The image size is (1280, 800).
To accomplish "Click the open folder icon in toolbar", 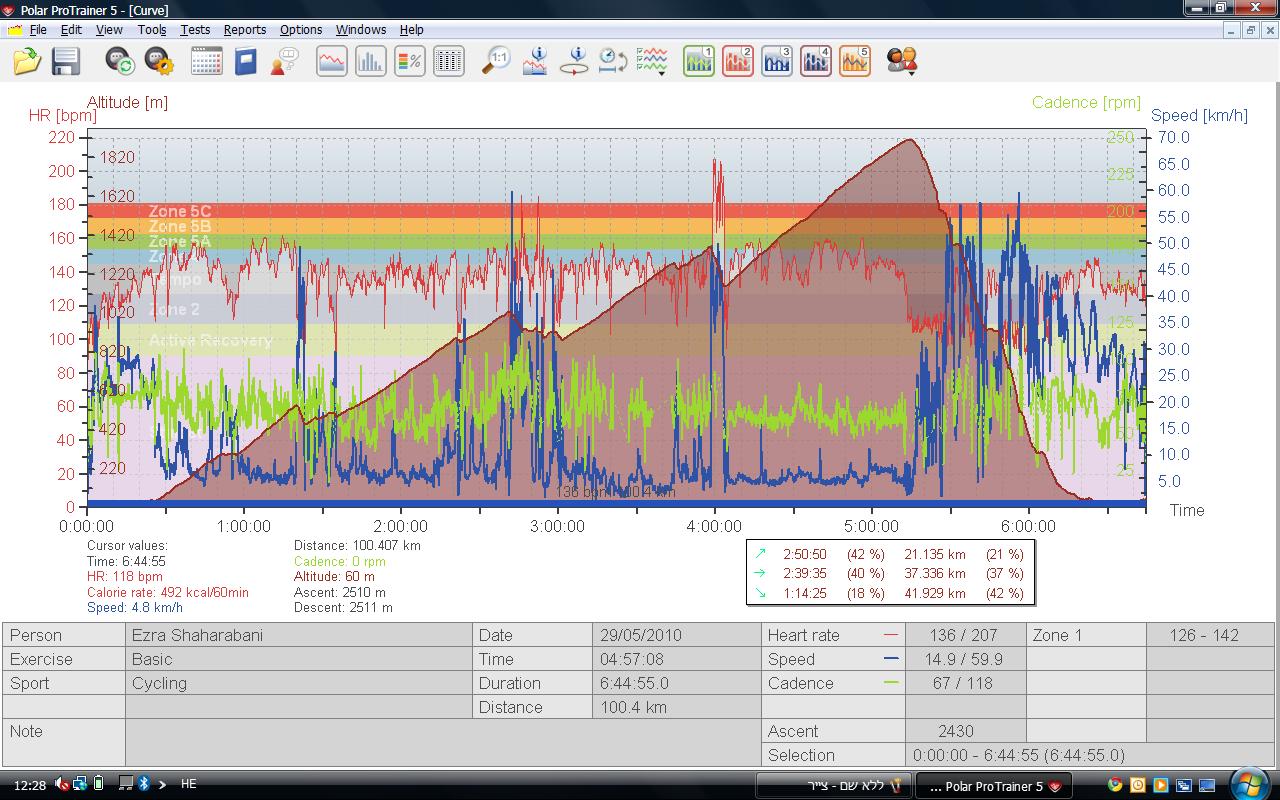I will [x=27, y=61].
